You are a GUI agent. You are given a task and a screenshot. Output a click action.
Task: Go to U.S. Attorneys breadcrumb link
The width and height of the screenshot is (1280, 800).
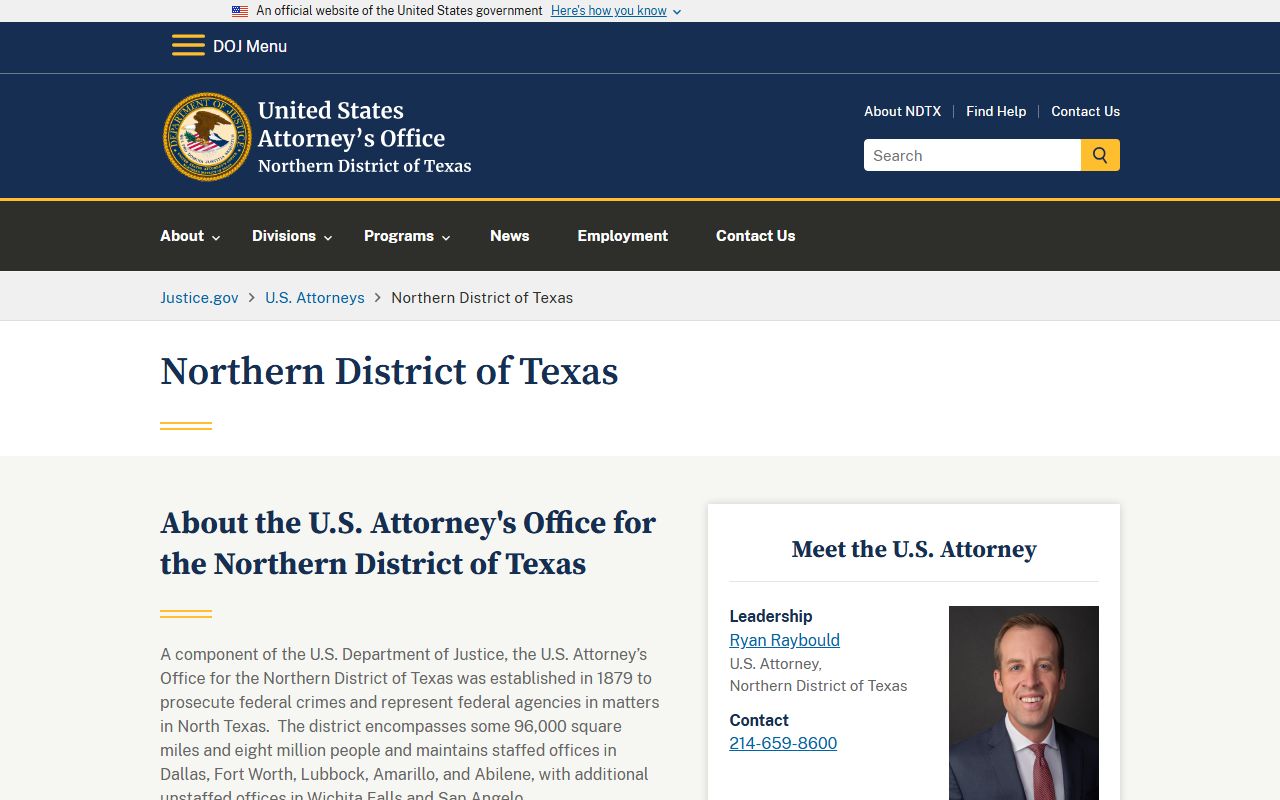point(314,297)
